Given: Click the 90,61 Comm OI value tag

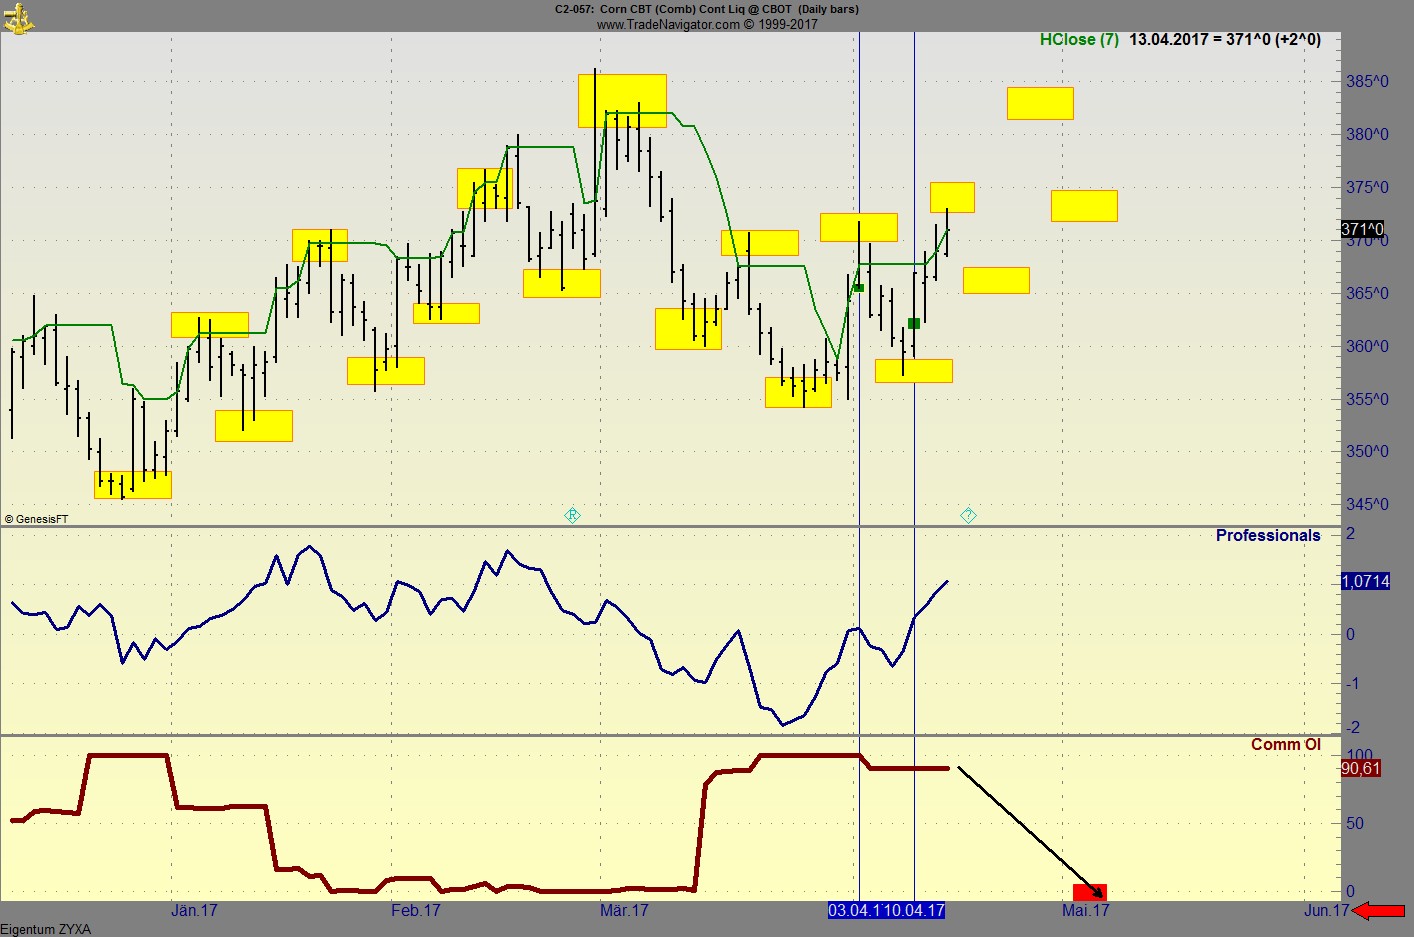Looking at the screenshot, I should (x=1360, y=768).
